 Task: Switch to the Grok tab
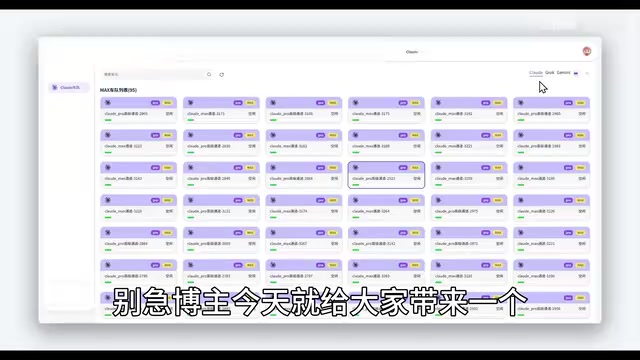point(550,73)
